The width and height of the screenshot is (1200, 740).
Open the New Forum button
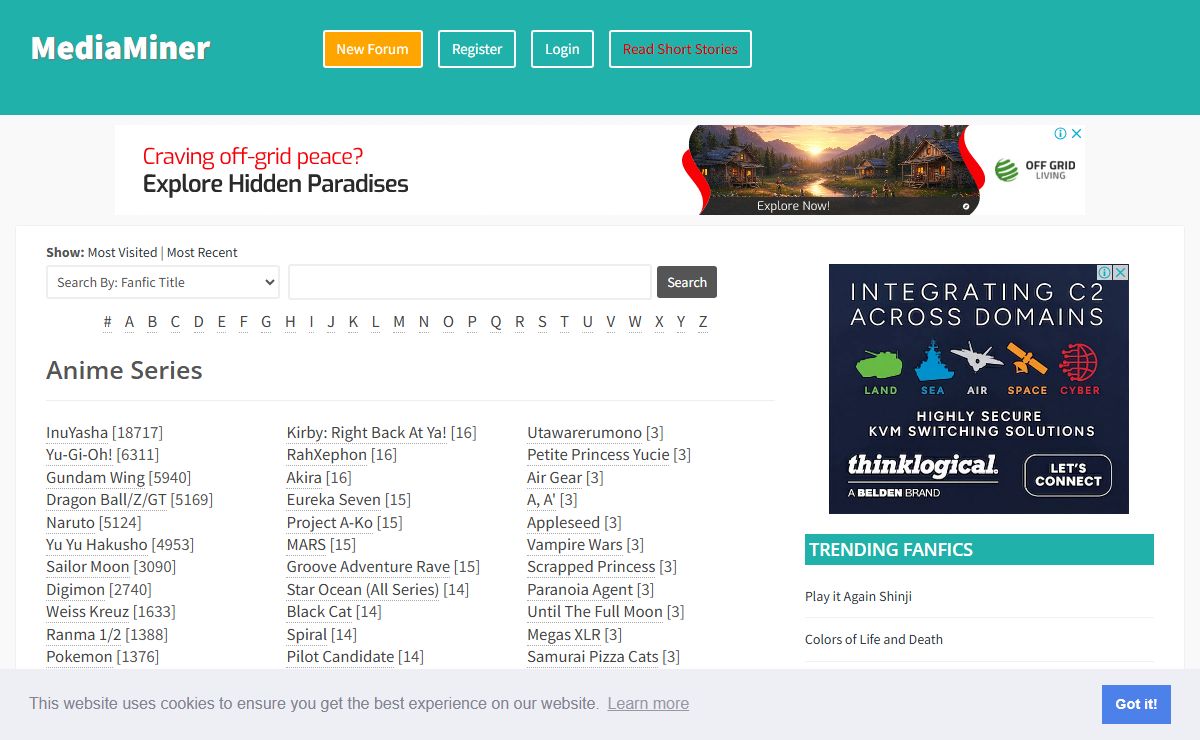click(x=372, y=49)
